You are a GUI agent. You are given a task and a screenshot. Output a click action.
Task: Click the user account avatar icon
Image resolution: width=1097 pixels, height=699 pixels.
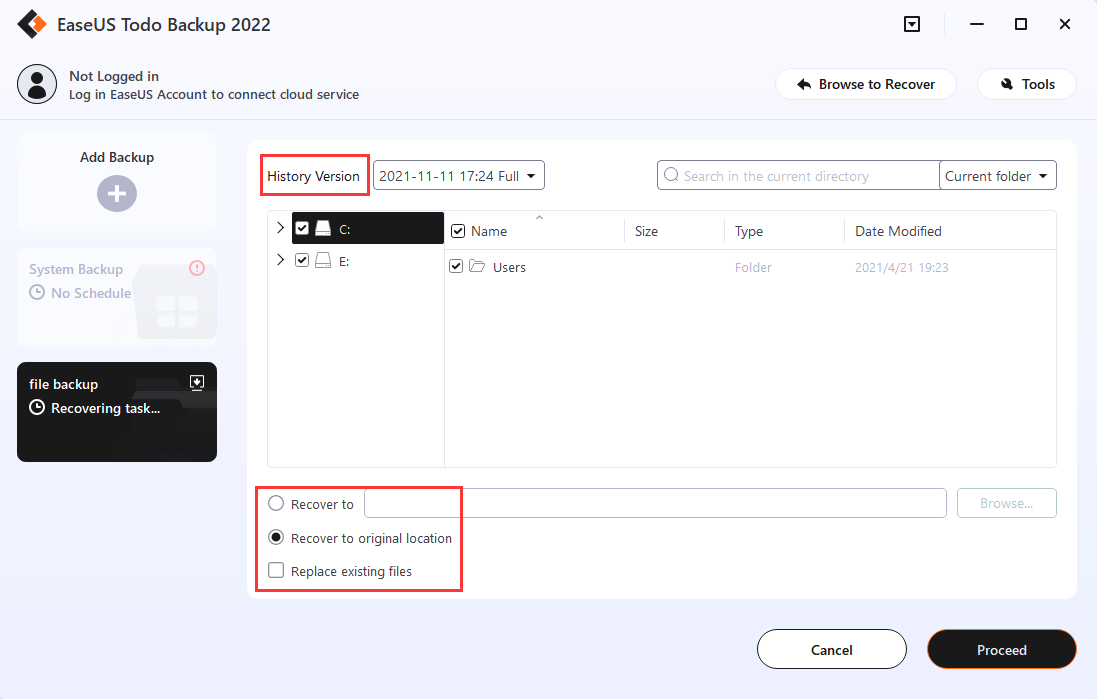(x=36, y=84)
